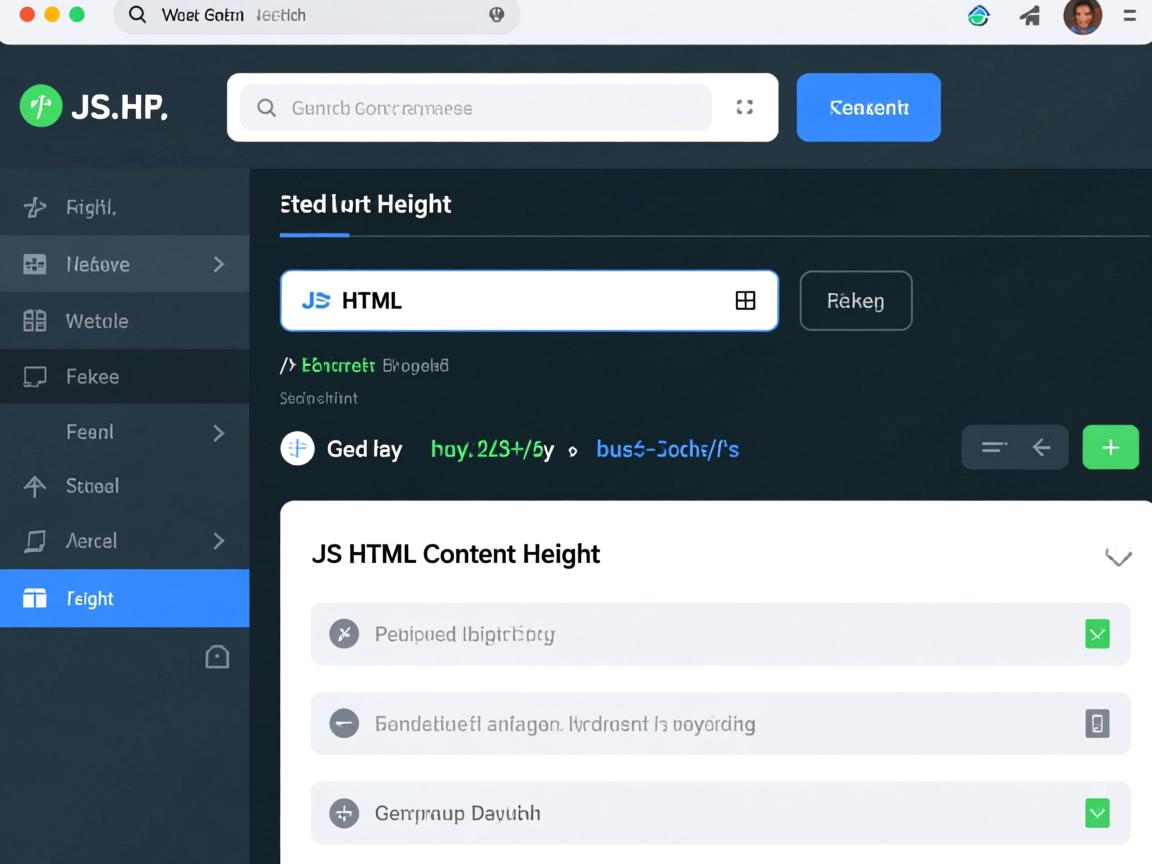Open the Eted lurt Height tab
This screenshot has width=1152, height=864.
[365, 205]
